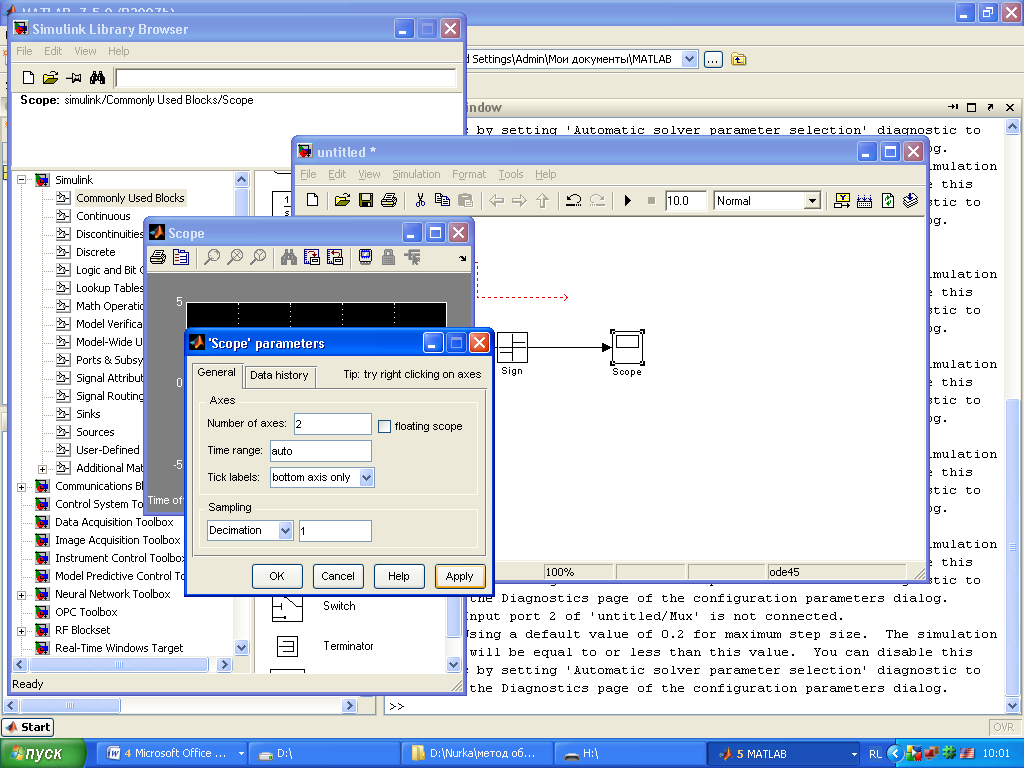Open Windows пуск start button
The width and height of the screenshot is (1024, 768).
(43, 754)
